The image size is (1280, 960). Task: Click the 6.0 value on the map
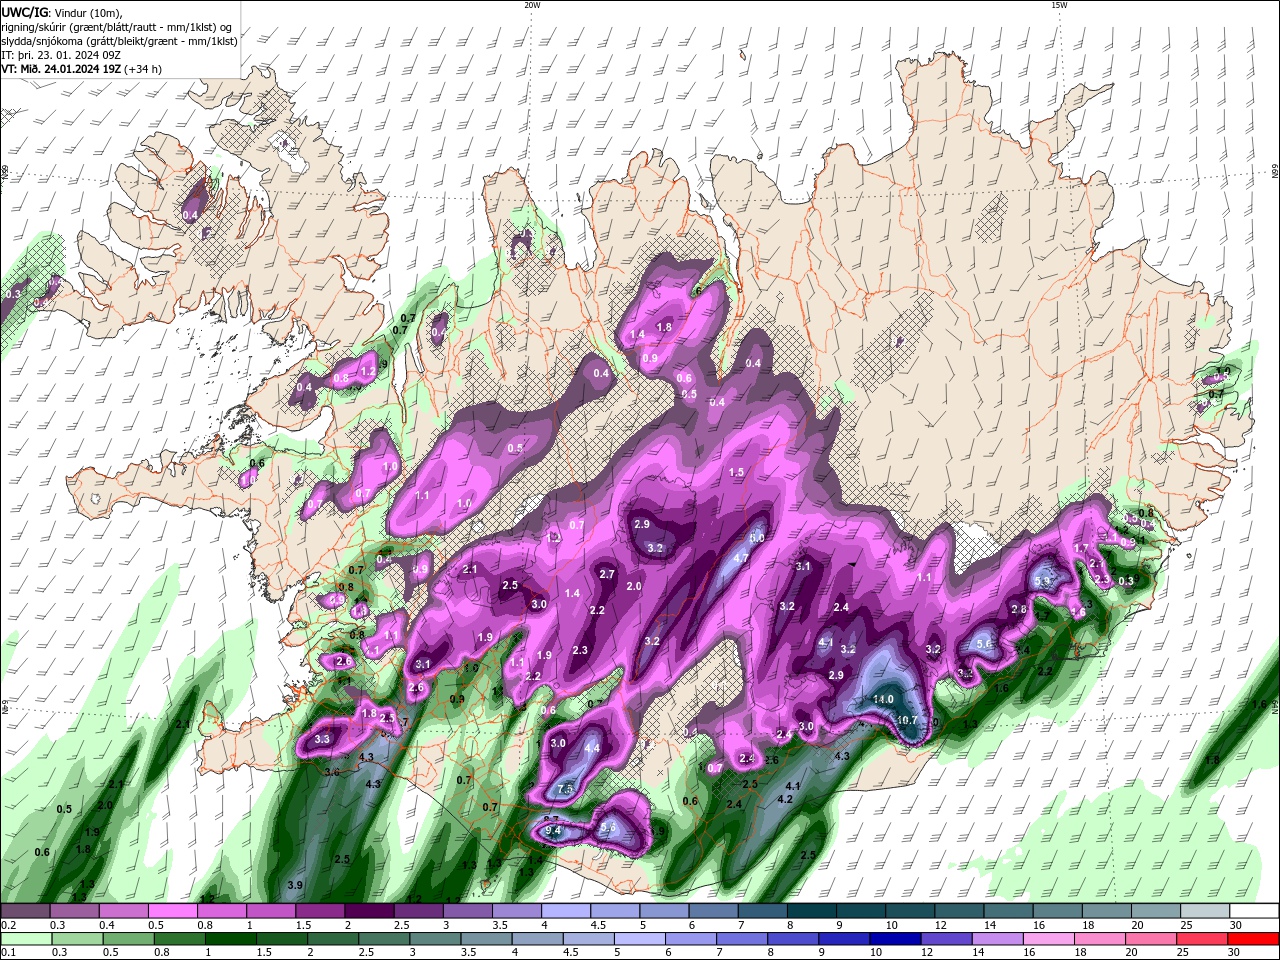[757, 538]
